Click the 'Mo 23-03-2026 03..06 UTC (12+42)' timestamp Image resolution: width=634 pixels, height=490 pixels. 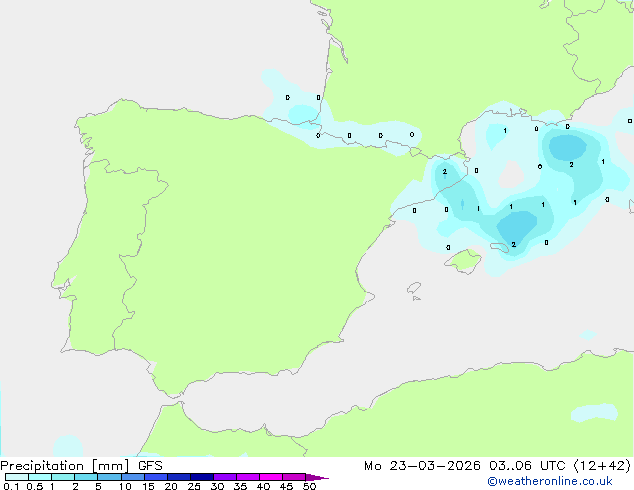pyautogui.click(x=497, y=466)
